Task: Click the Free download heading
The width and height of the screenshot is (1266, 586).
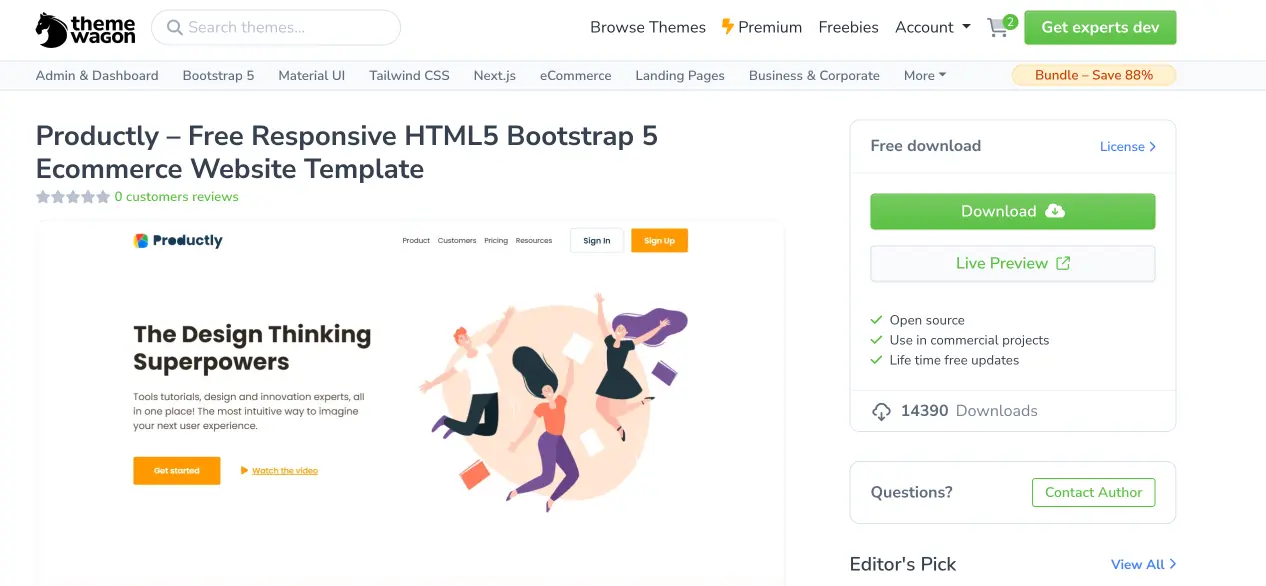Action: pos(926,146)
